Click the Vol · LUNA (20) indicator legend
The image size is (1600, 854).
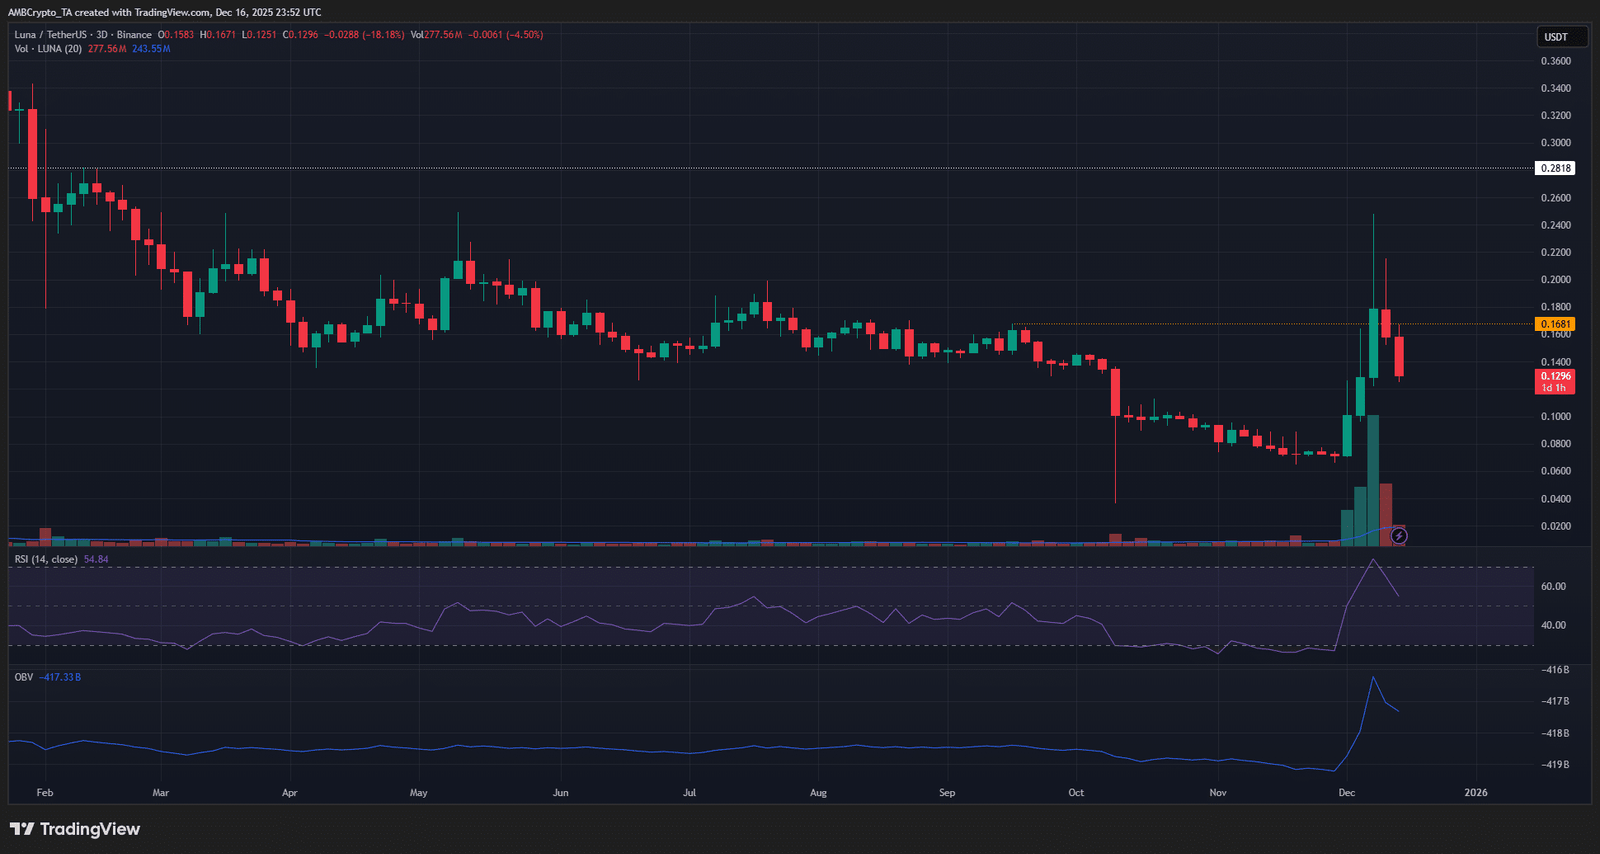coord(48,49)
